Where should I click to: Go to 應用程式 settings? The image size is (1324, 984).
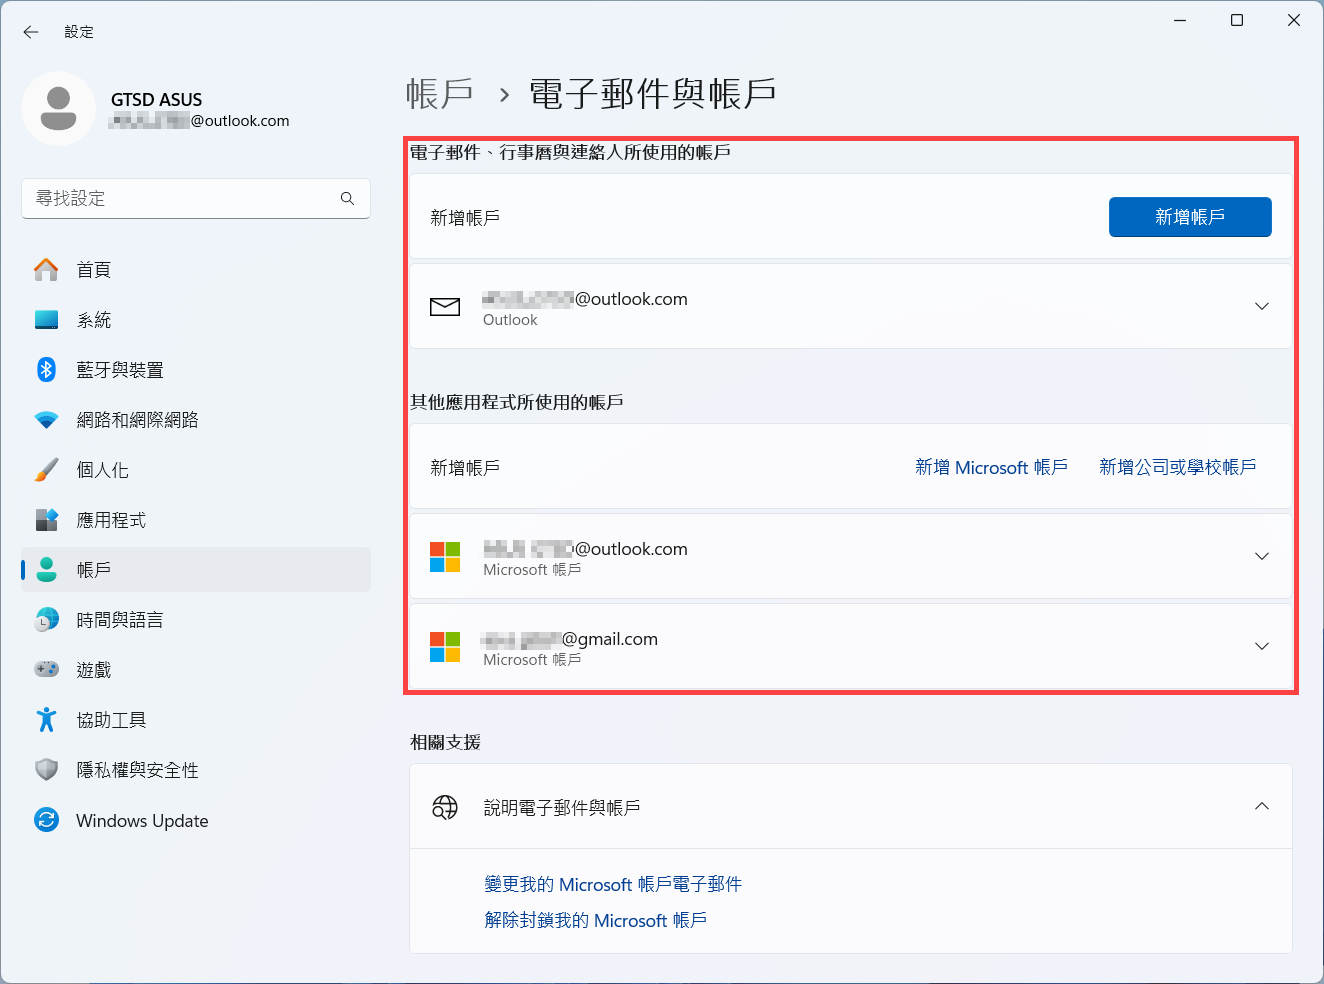[x=196, y=519]
